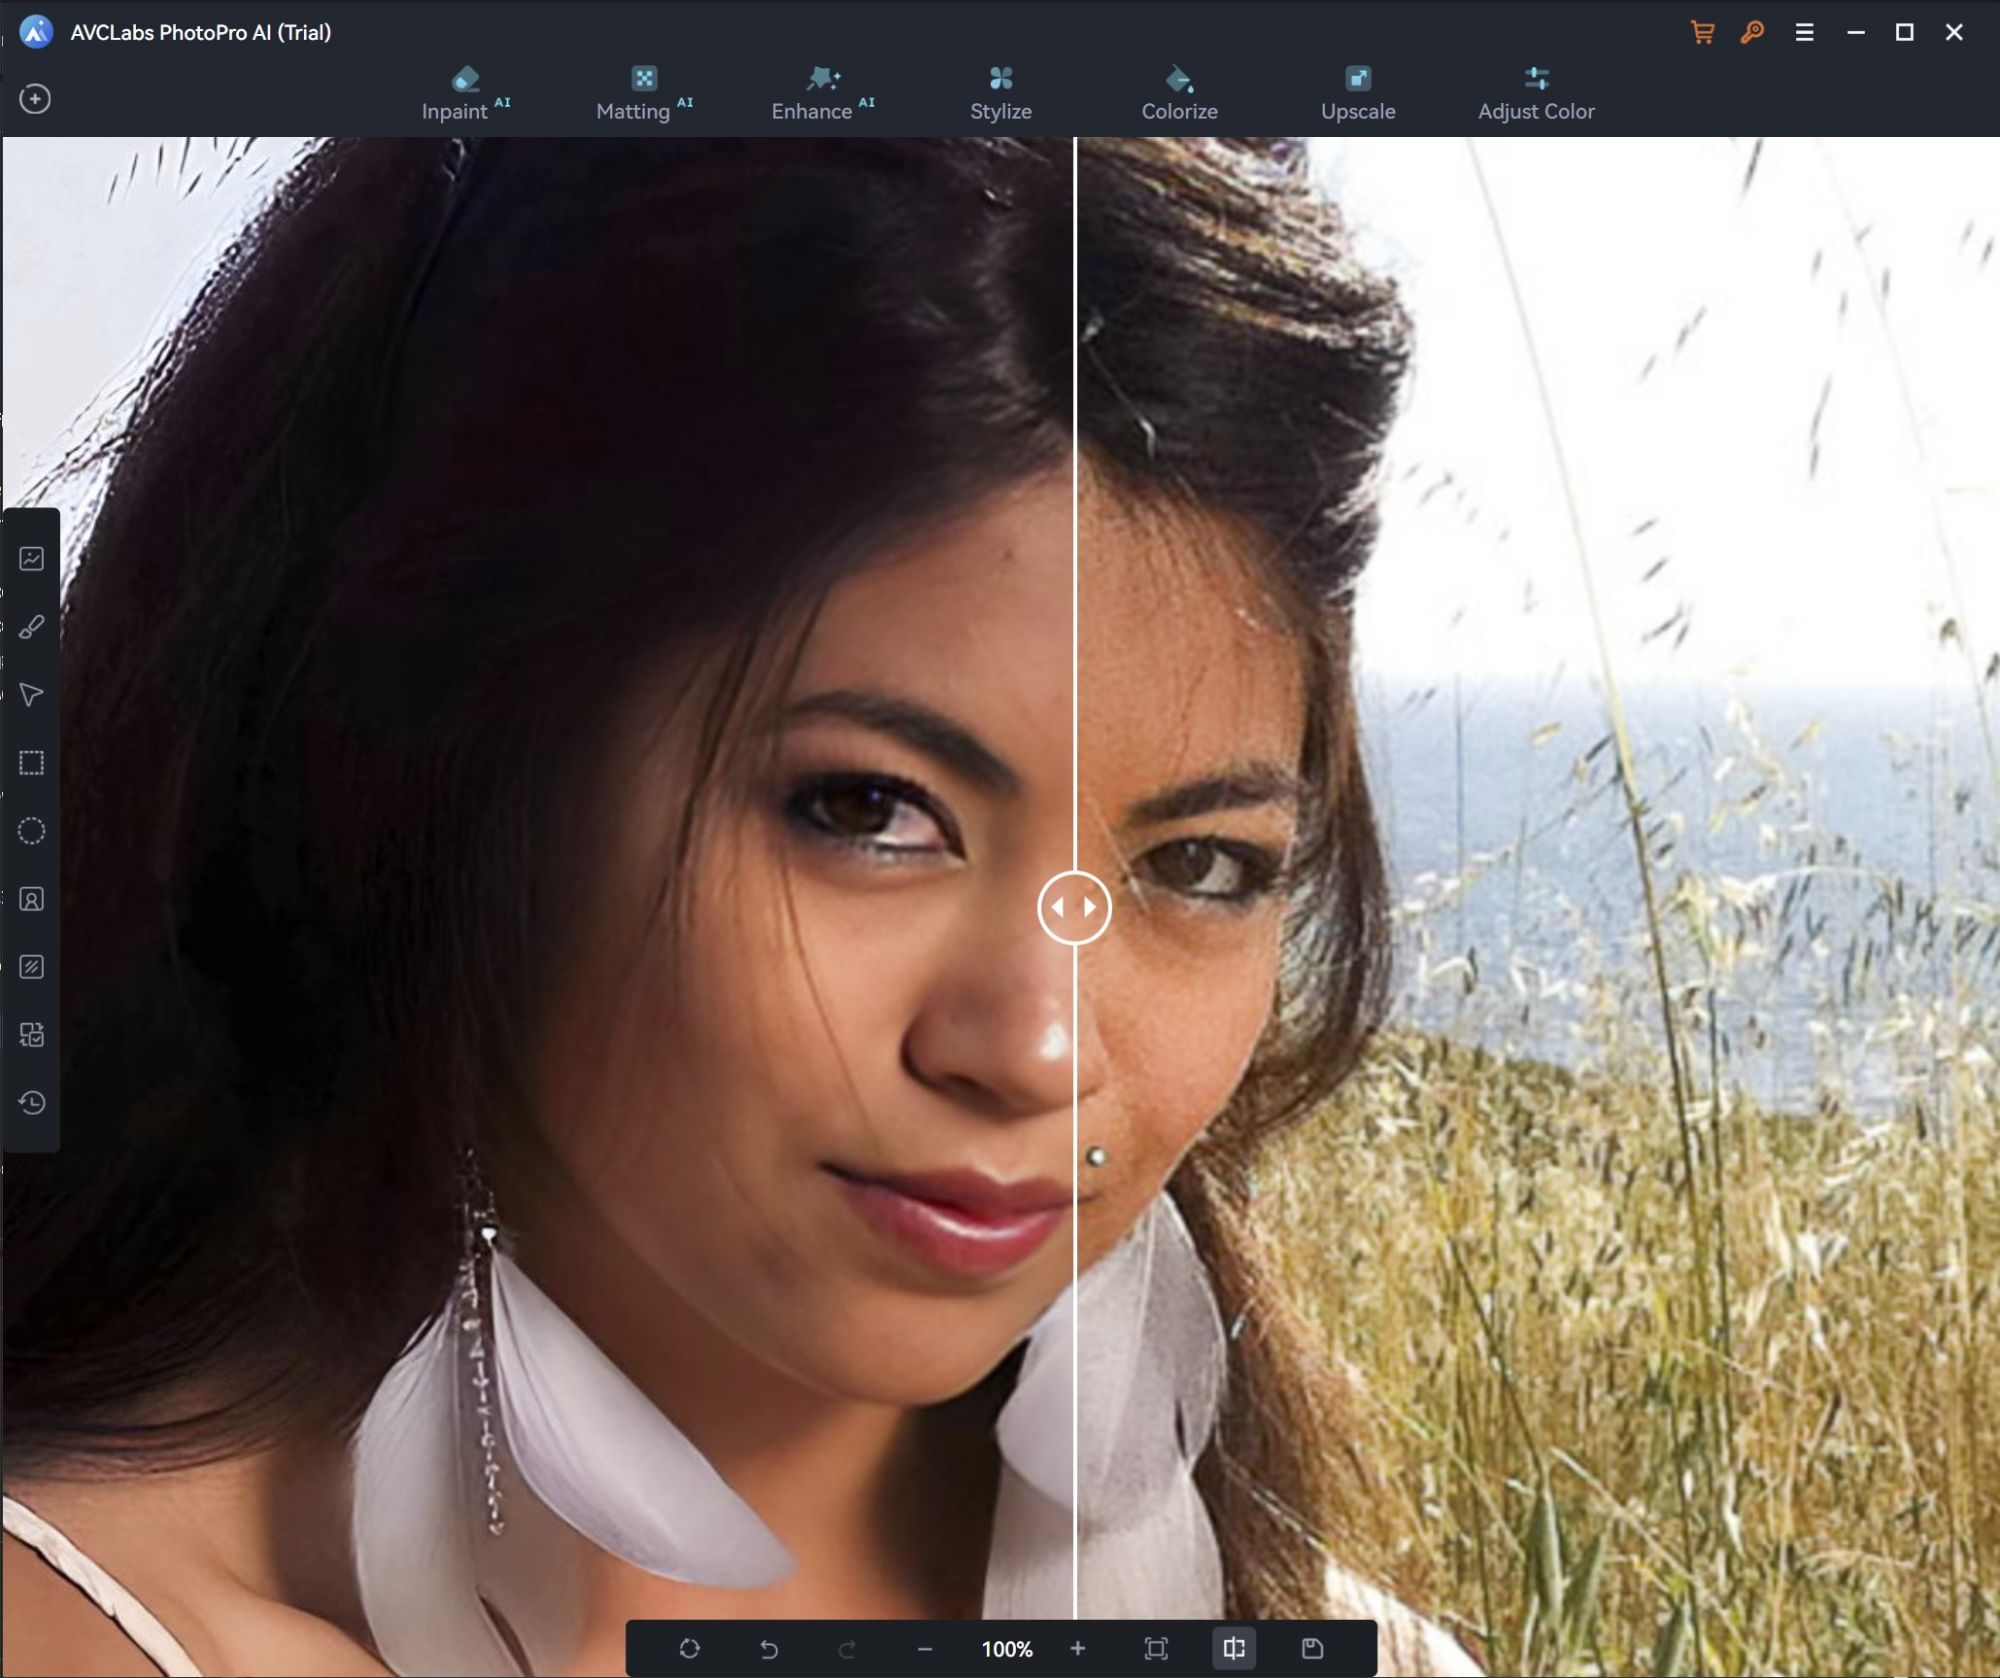
Task: Undo the last edit
Action: (770, 1649)
